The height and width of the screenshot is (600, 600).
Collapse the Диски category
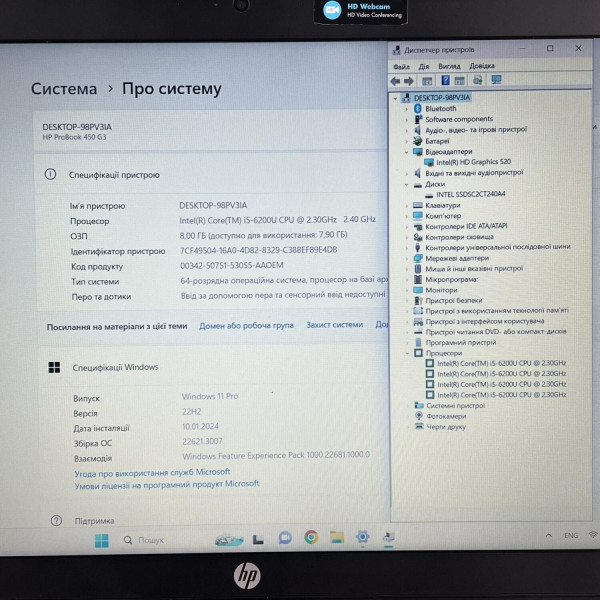tap(406, 184)
